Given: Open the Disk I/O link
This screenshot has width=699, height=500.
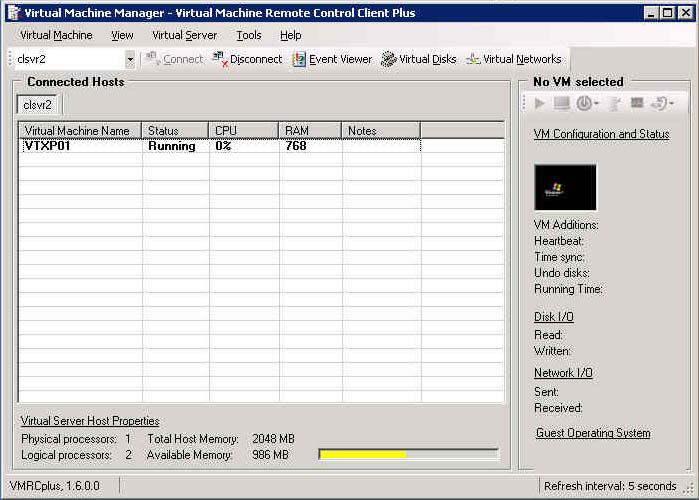Looking at the screenshot, I should (554, 316).
